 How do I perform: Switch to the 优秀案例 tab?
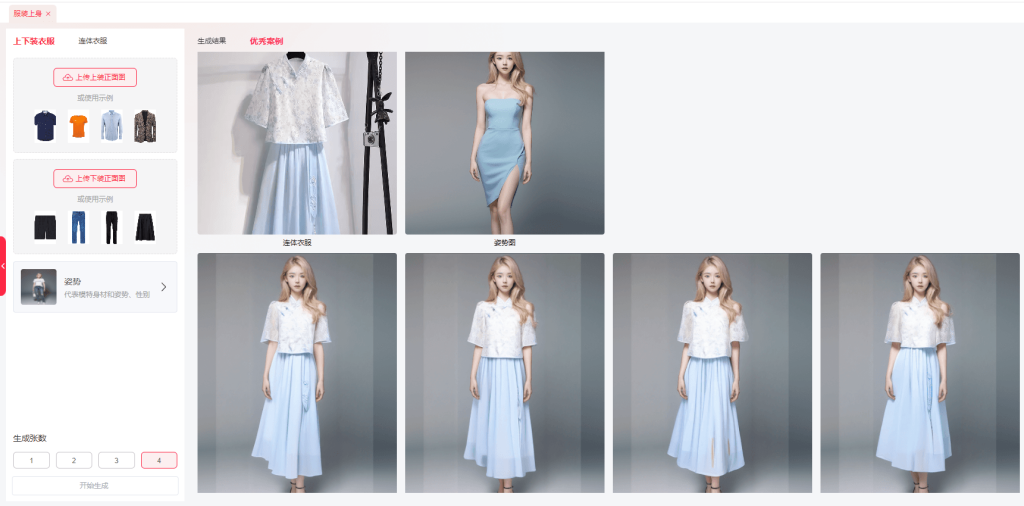pos(266,41)
